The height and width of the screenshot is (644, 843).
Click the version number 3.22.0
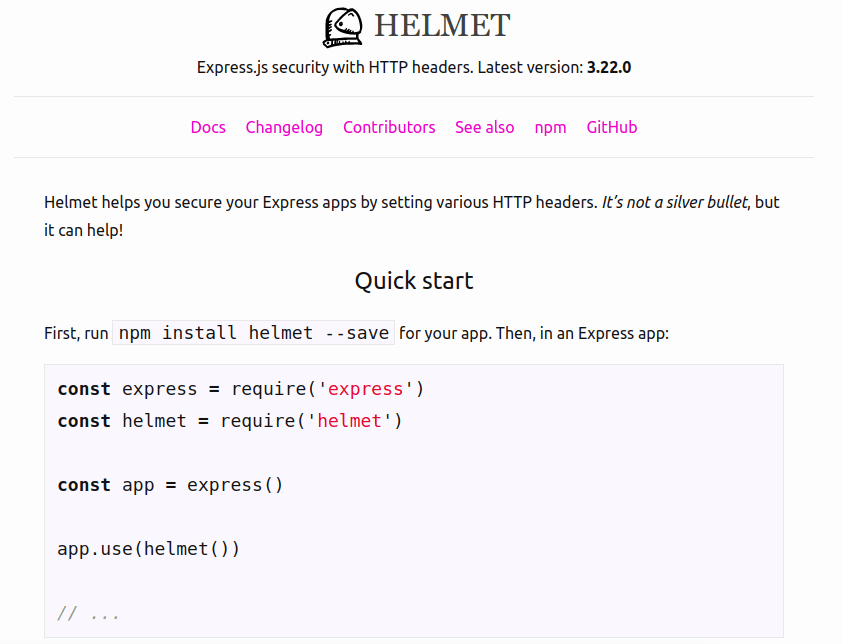coord(609,68)
